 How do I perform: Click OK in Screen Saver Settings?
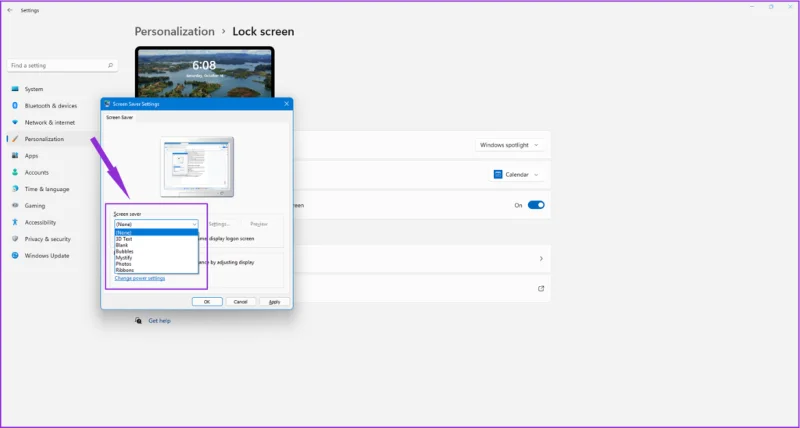point(207,302)
